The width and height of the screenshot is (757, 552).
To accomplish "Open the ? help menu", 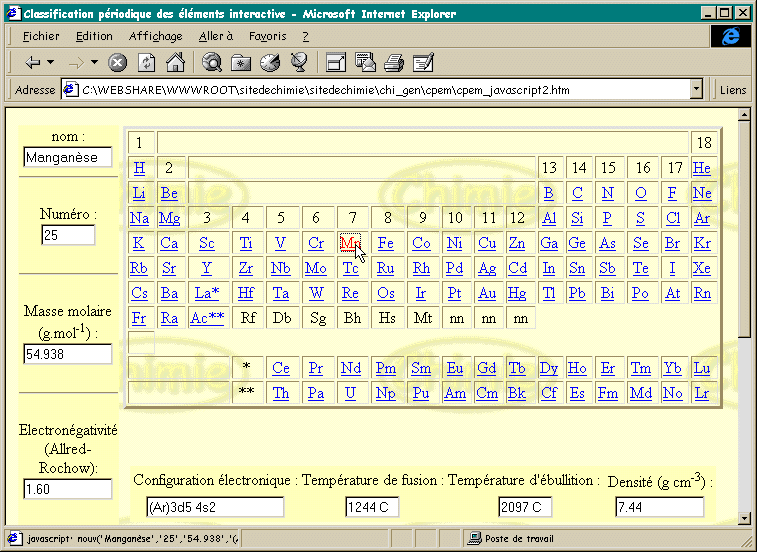I will pos(306,36).
